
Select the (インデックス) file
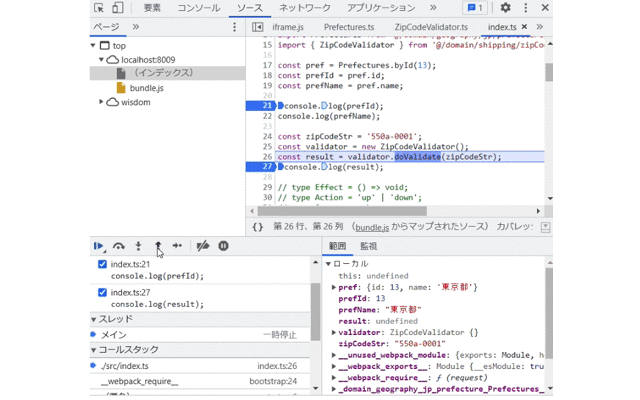[167, 73]
